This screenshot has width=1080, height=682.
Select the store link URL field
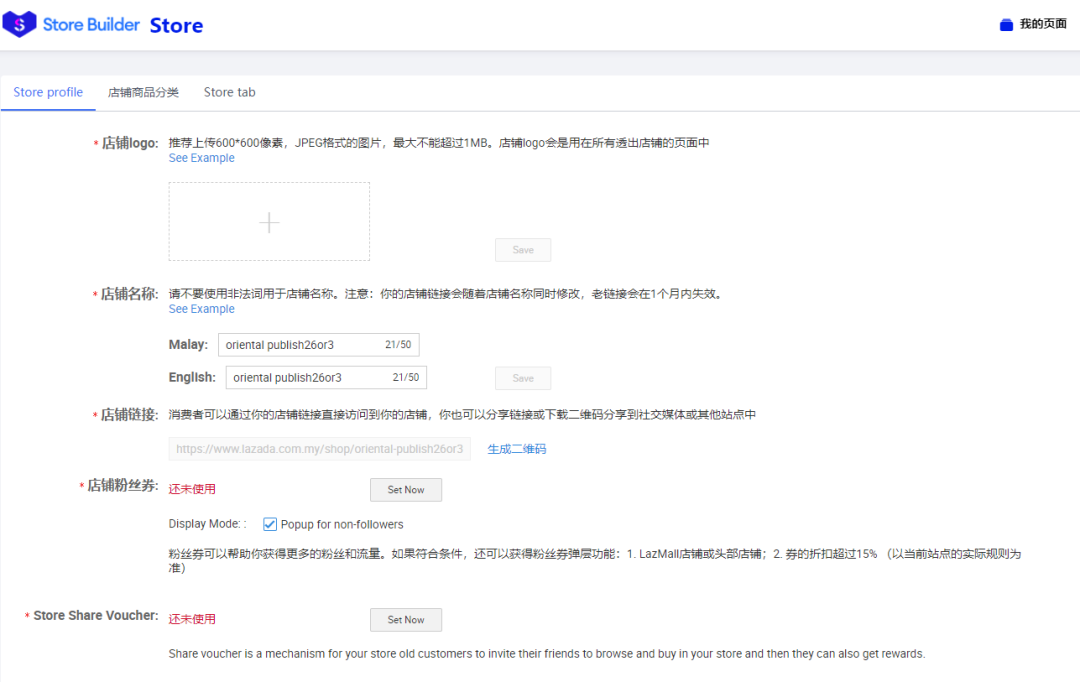point(318,448)
